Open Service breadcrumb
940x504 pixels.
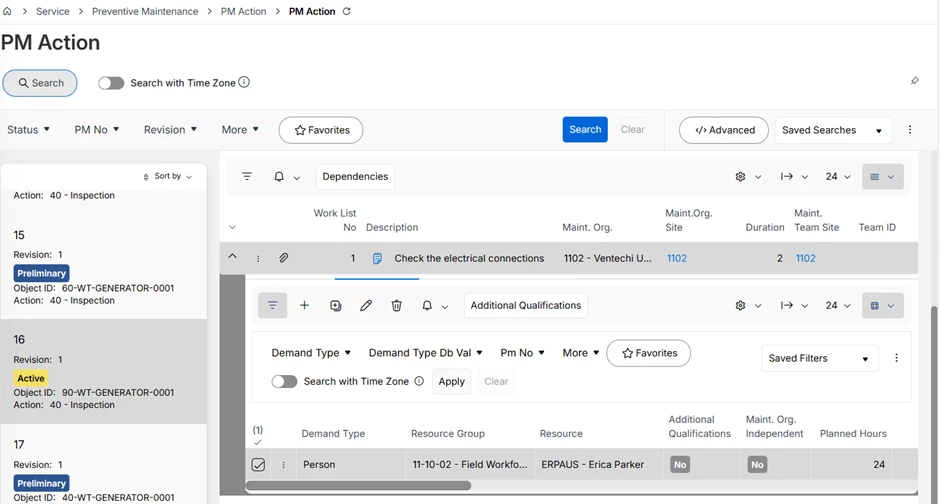(x=53, y=11)
